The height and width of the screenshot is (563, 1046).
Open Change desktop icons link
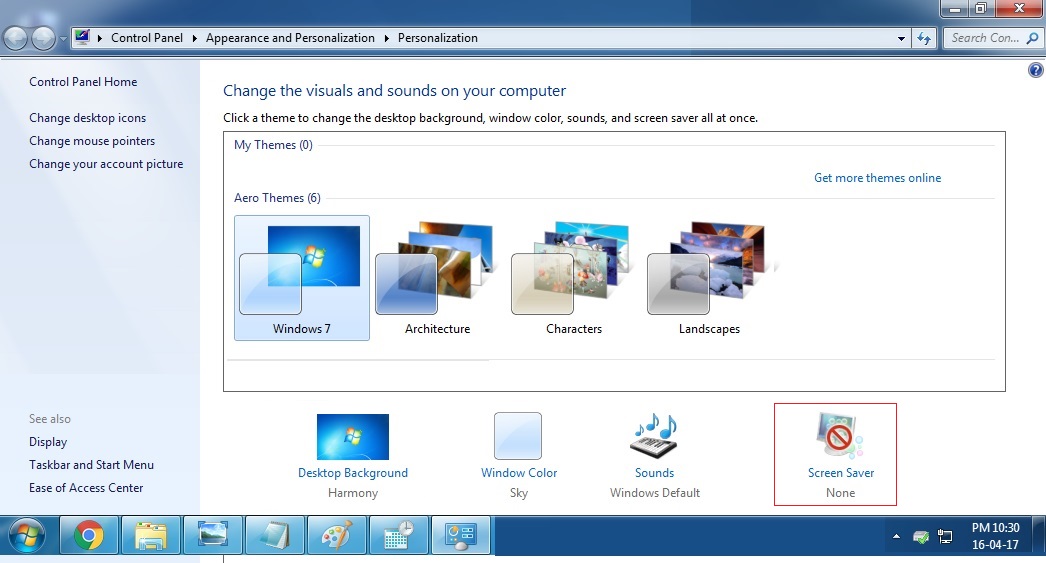pyautogui.click(x=87, y=118)
